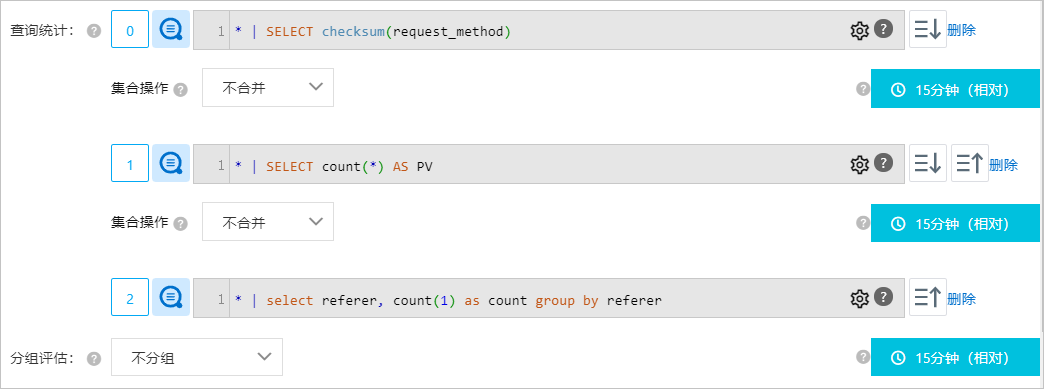Click the 查询统计 label text
This screenshot has width=1044, height=389.
pos(43,31)
